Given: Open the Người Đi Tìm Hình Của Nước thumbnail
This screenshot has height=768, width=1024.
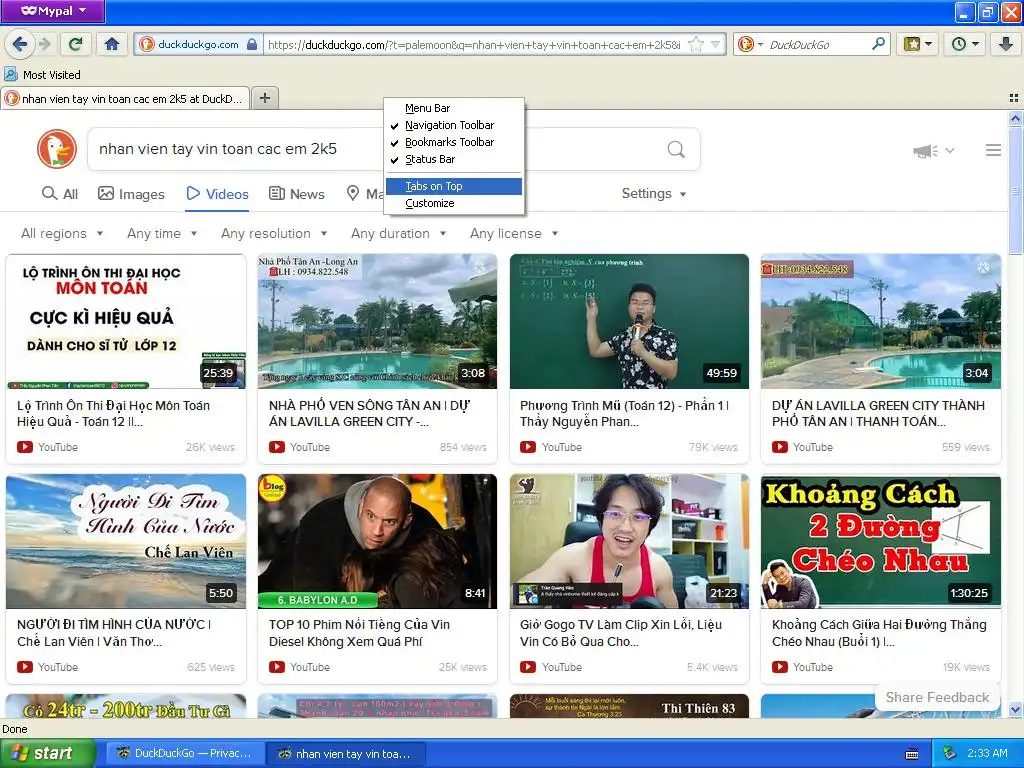Looking at the screenshot, I should tap(125, 541).
